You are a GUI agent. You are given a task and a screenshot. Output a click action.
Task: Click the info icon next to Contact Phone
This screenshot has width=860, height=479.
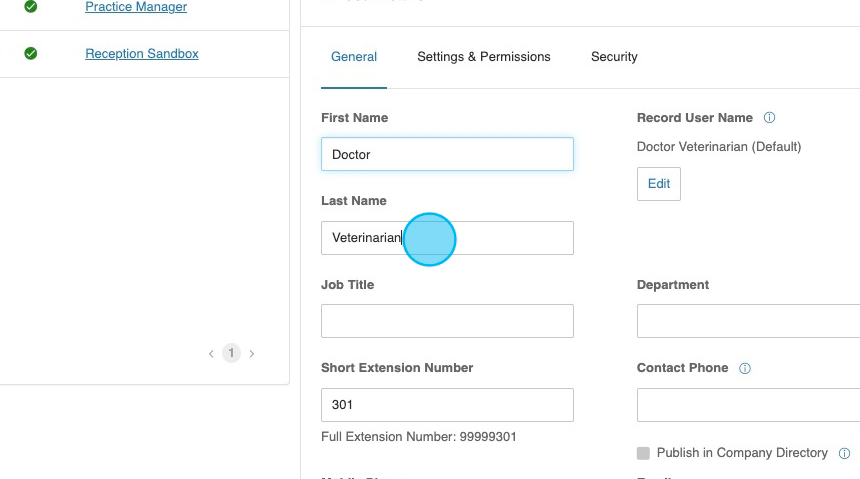pos(744,368)
